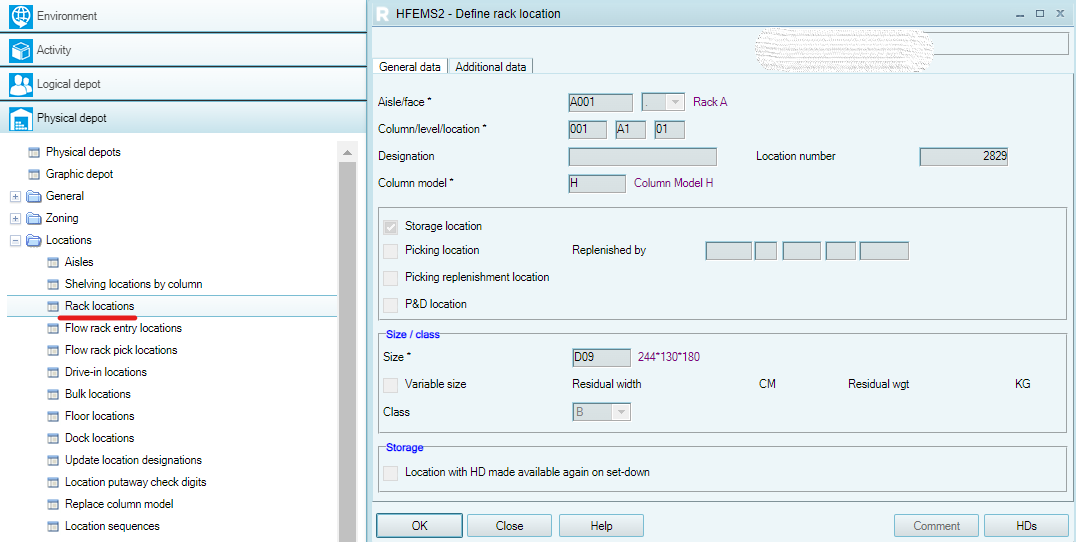Collapse the Locations tree node

[16, 241]
